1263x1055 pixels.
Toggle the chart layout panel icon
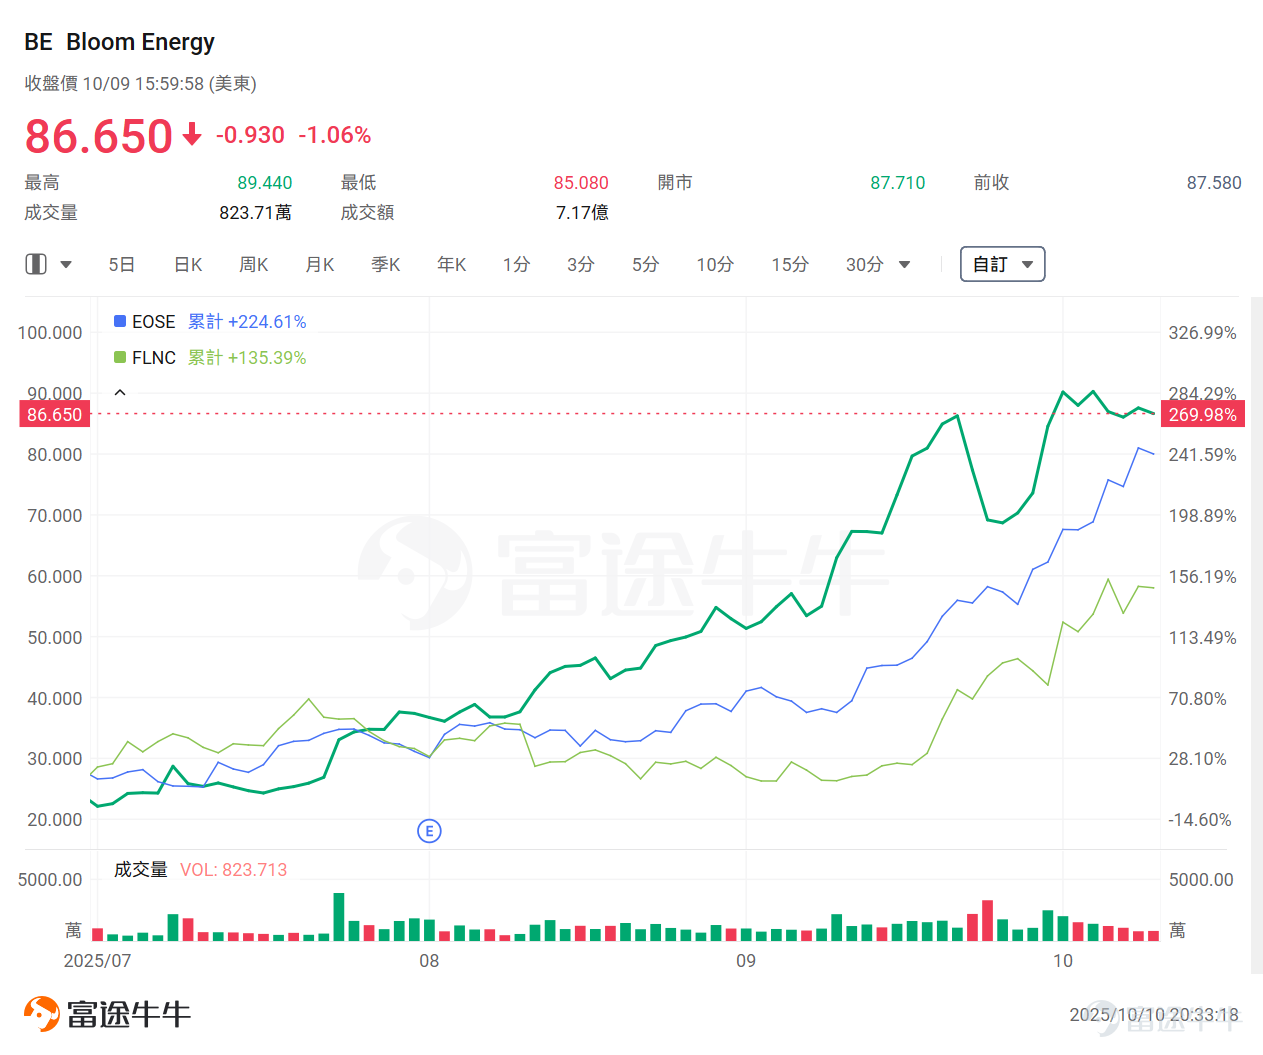[x=36, y=264]
